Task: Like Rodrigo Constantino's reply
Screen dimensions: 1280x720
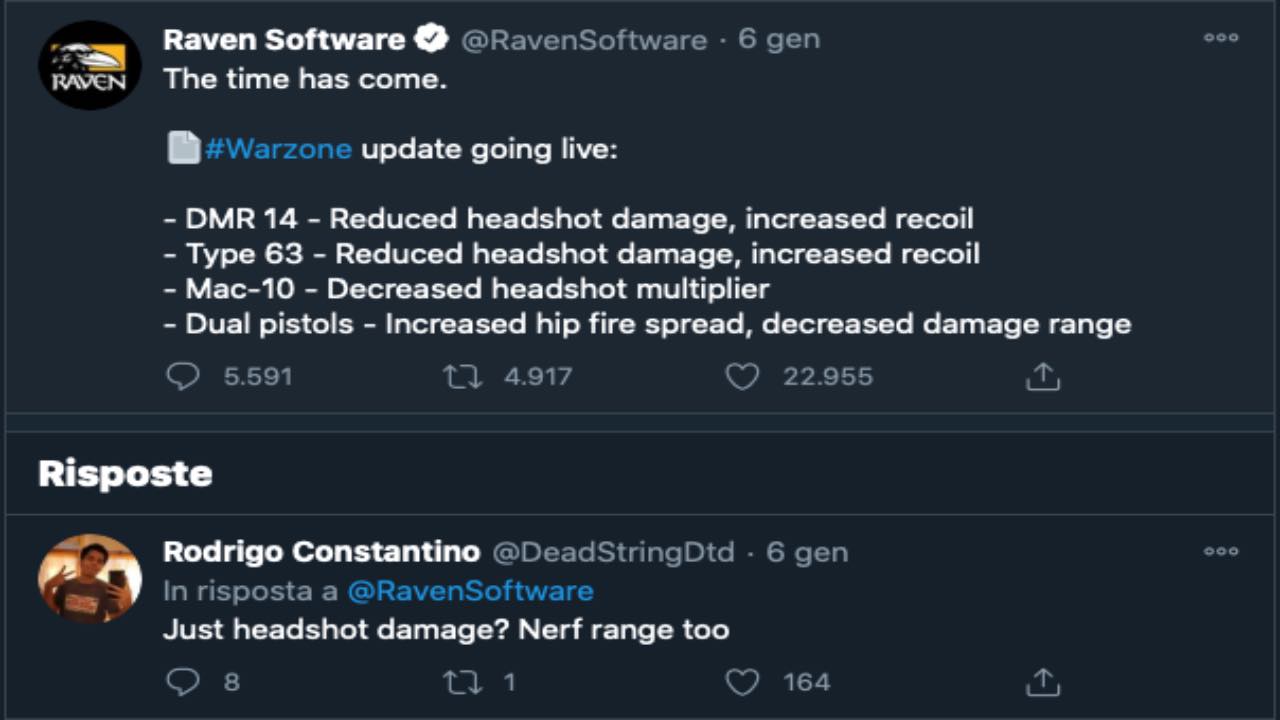Action: [x=742, y=682]
